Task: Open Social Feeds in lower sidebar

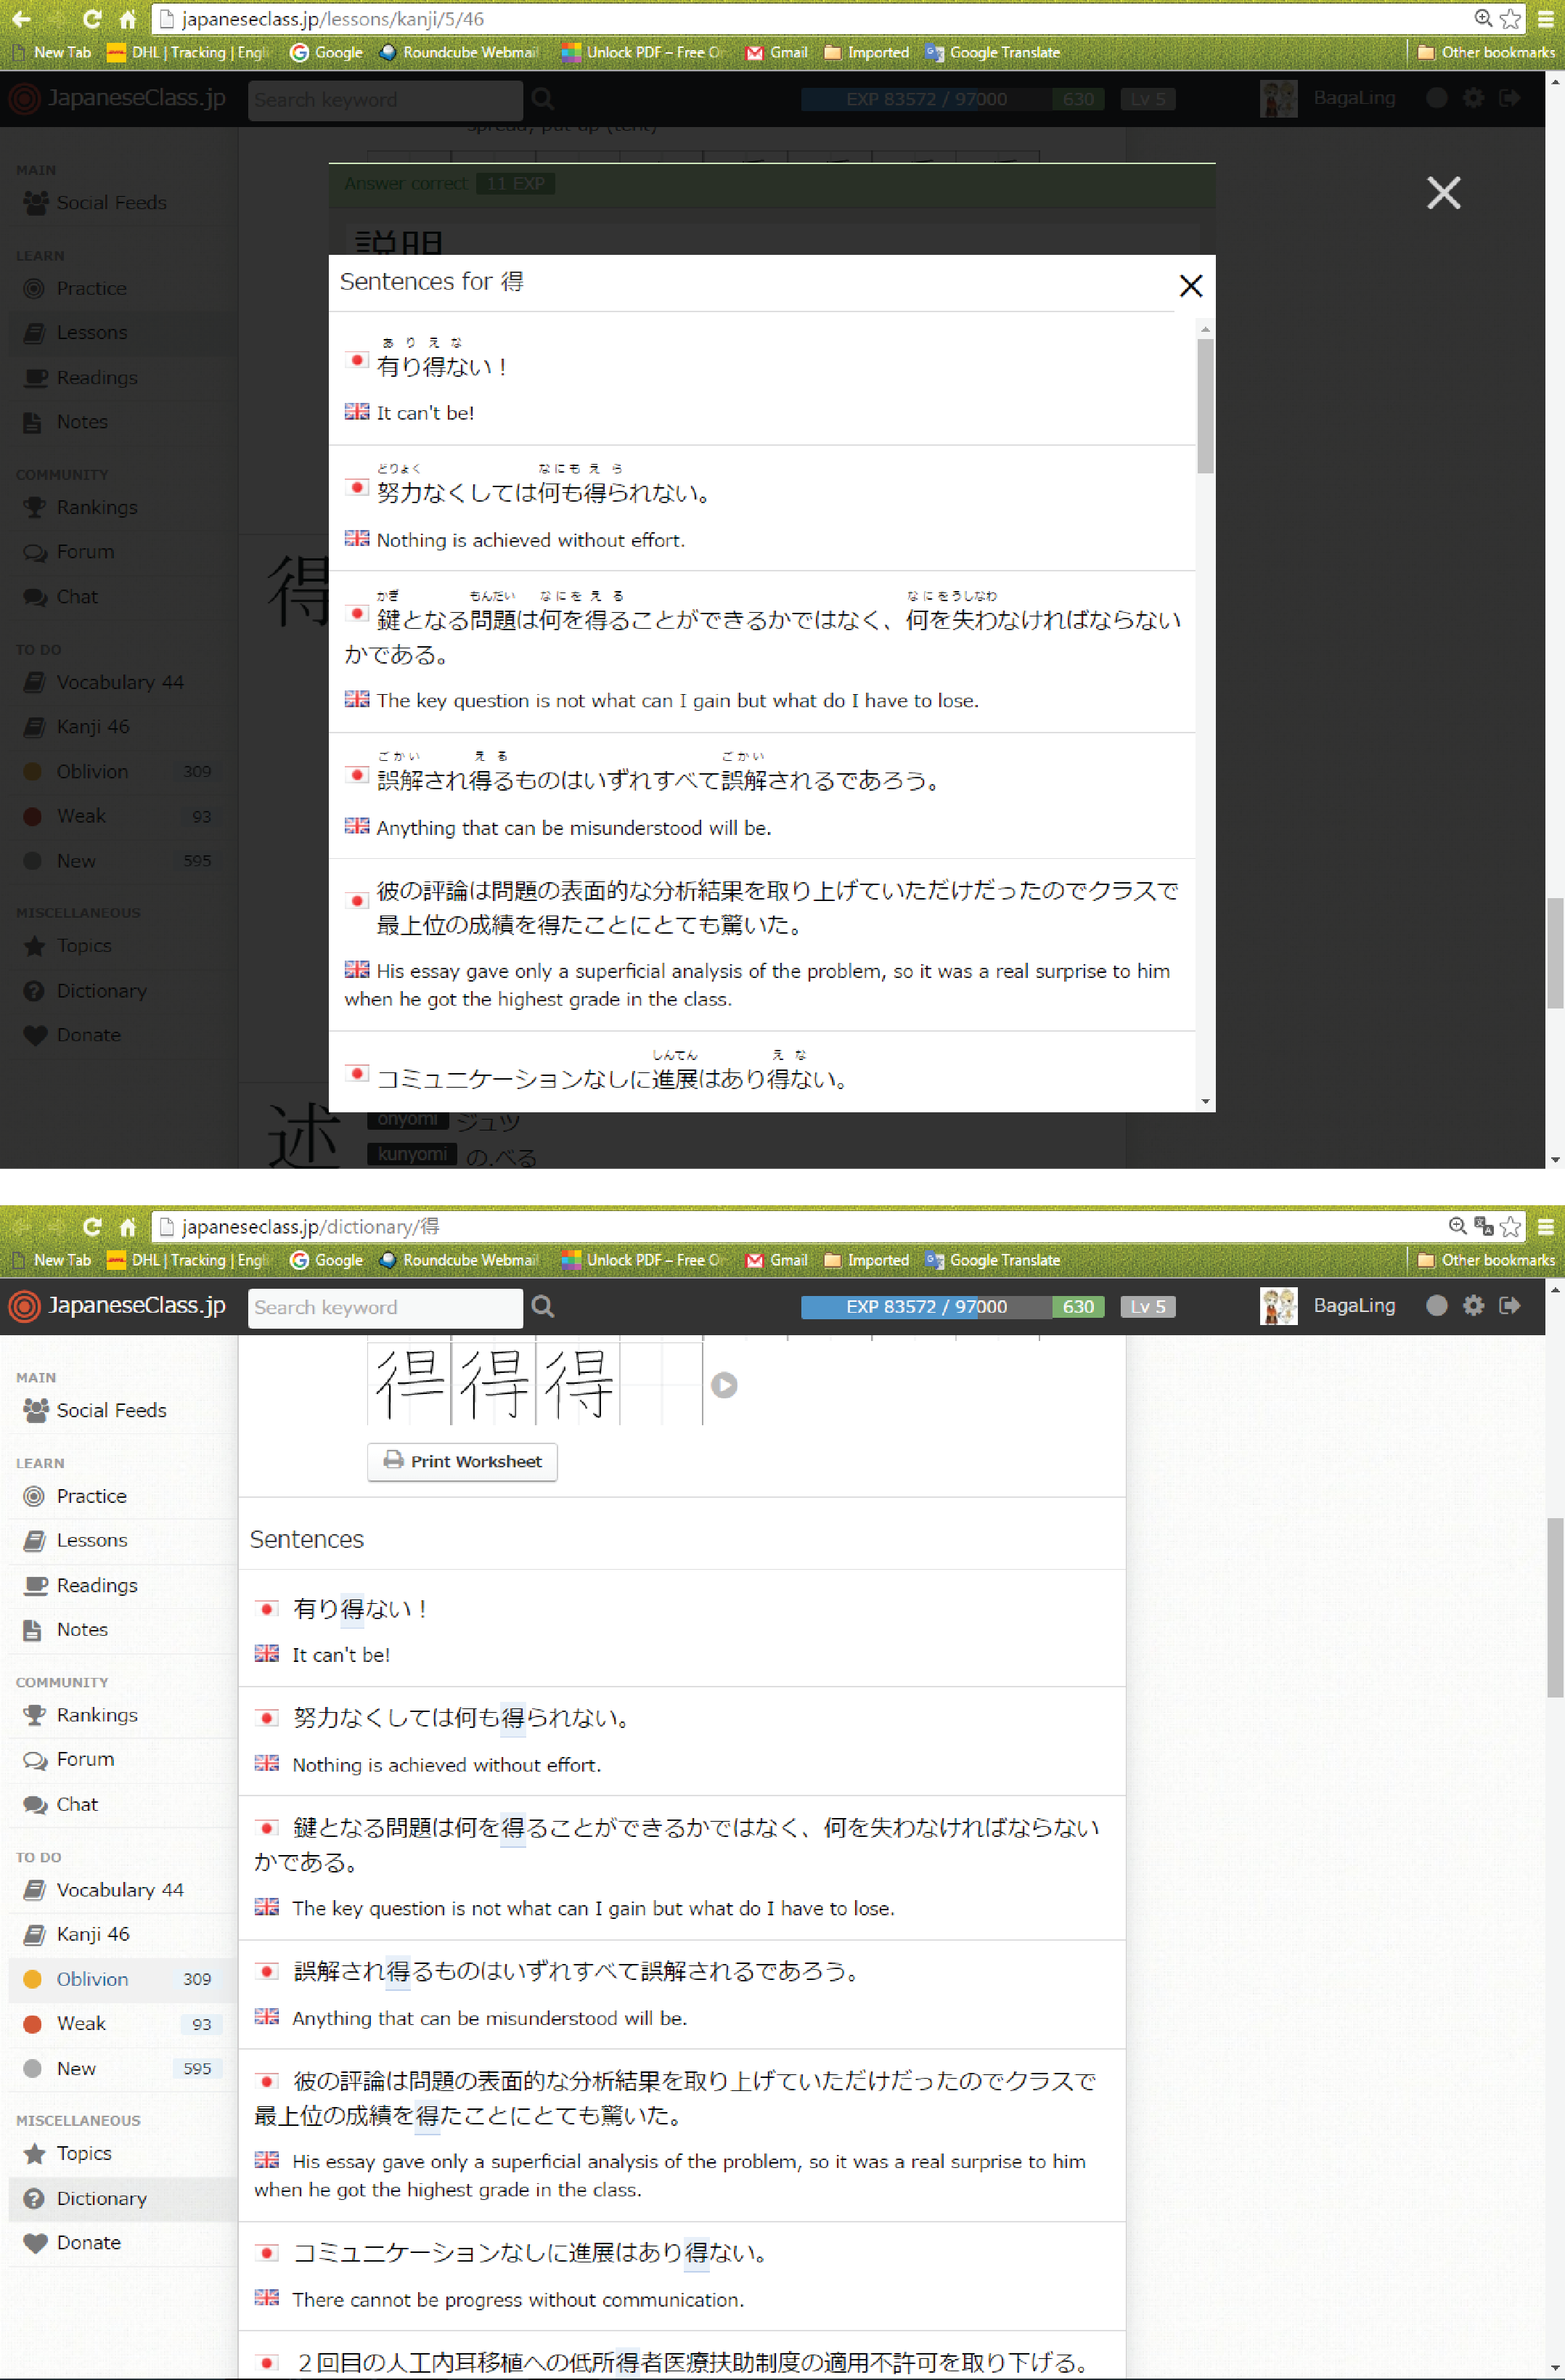Action: 110,1410
